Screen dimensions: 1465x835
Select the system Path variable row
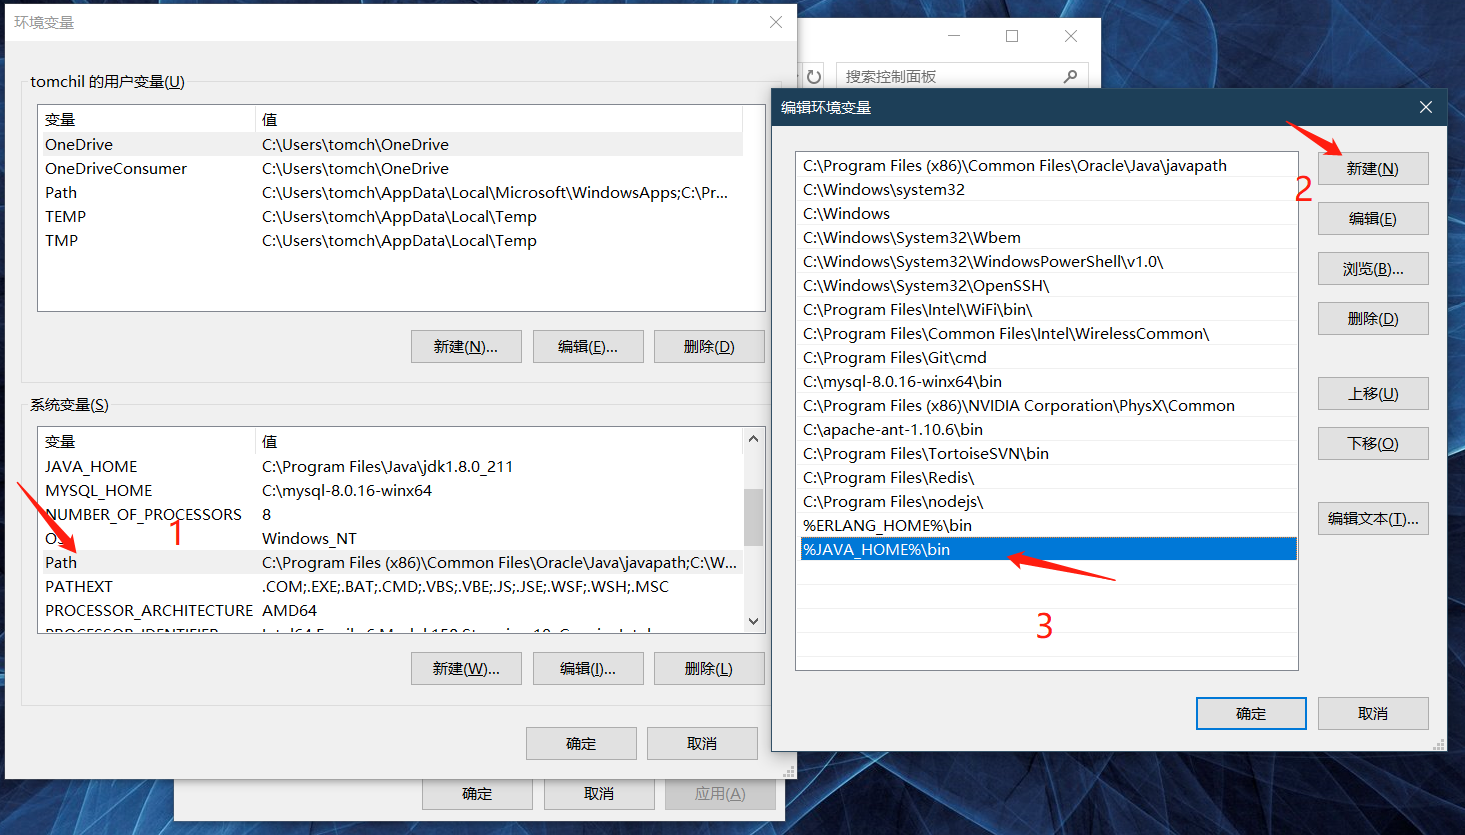[390, 563]
